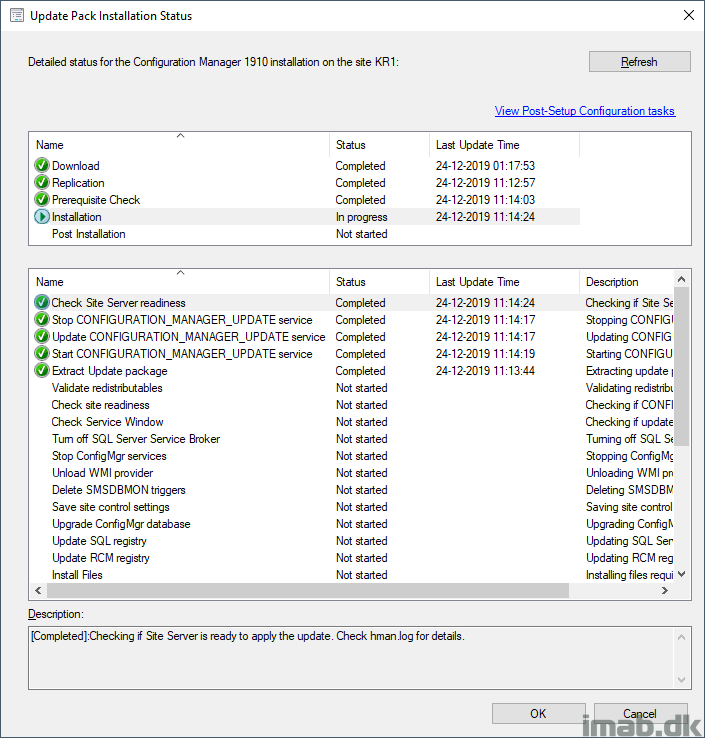Viewport: 705px width, 738px height.
Task: Refresh the installation status
Action: coord(640,62)
